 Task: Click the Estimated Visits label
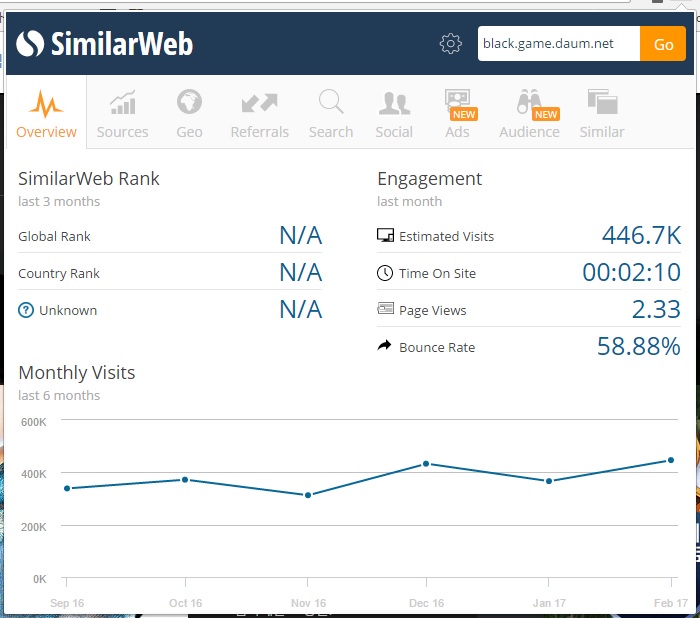pyautogui.click(x=446, y=236)
